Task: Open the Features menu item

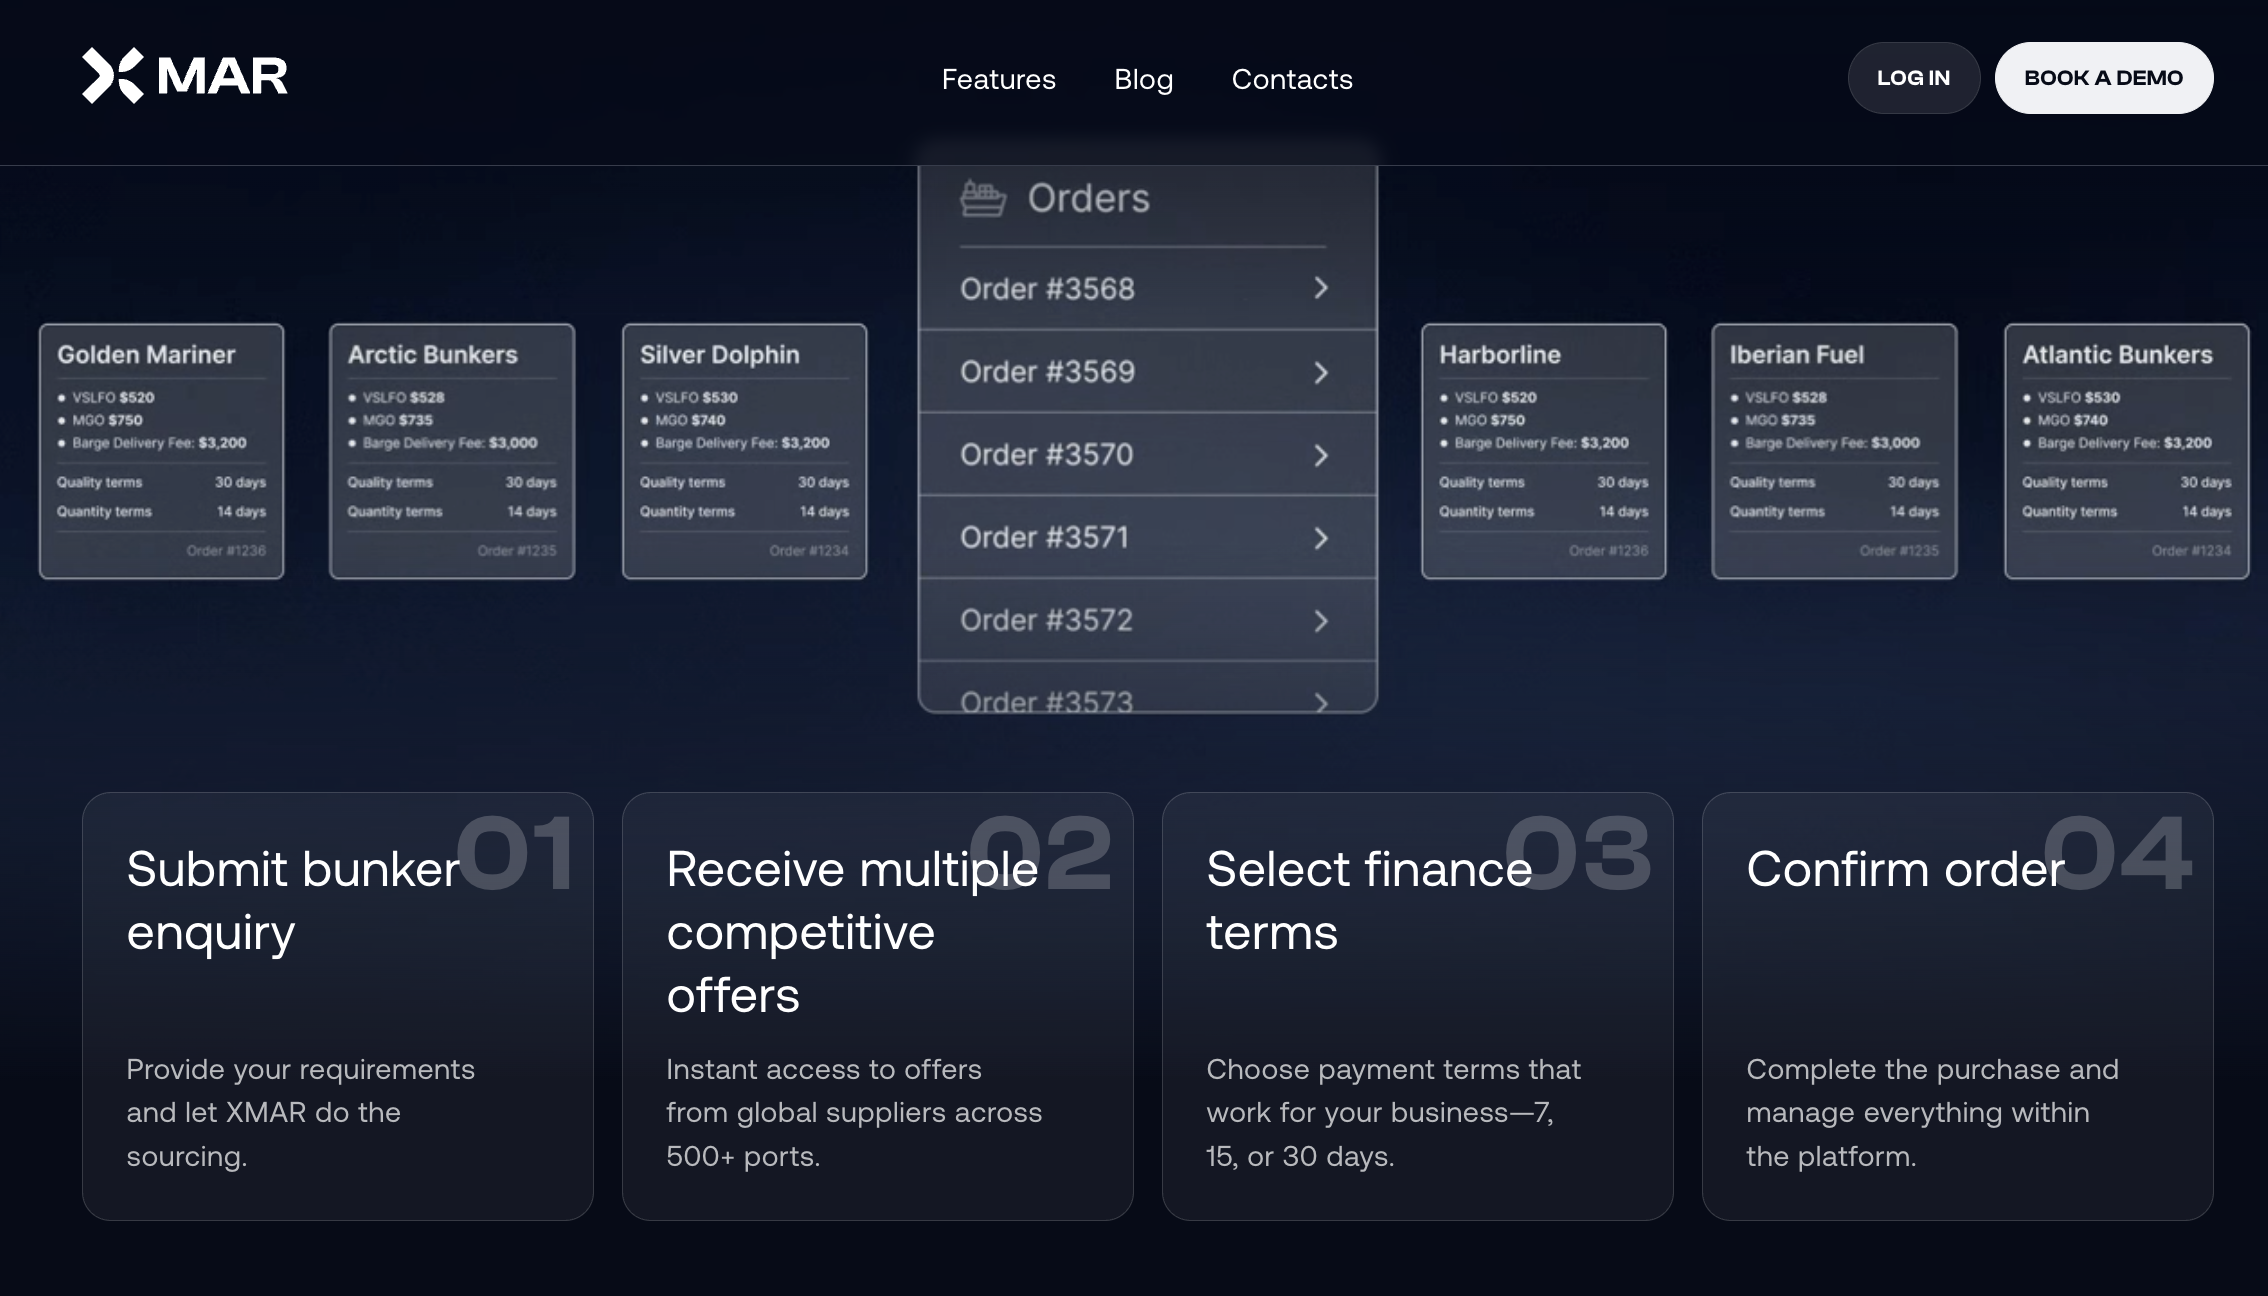Action: click(998, 79)
